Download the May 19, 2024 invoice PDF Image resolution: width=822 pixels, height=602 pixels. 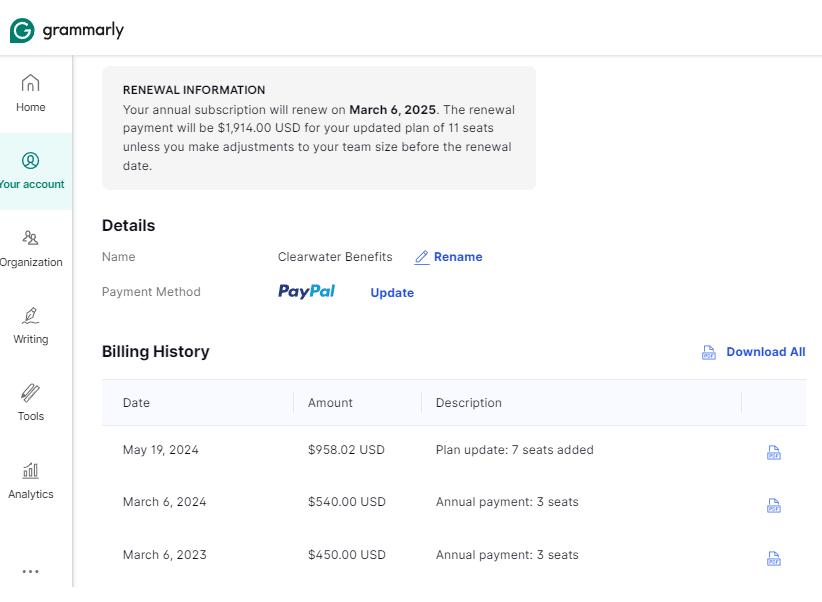(x=774, y=452)
